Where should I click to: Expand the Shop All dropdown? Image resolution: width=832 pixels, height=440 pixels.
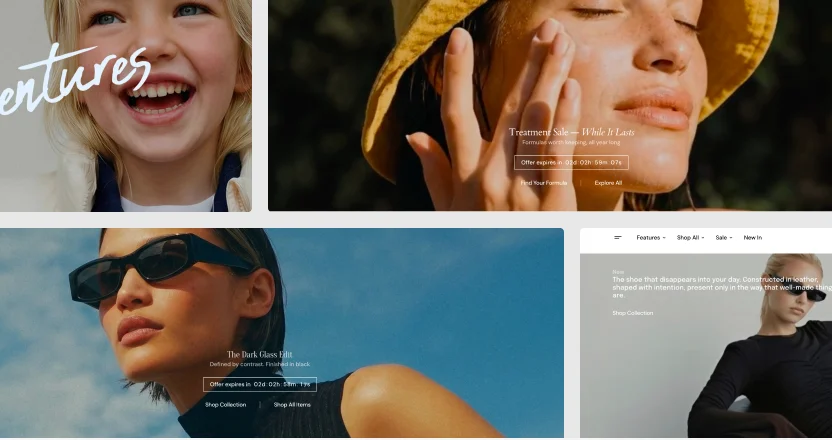coord(690,238)
